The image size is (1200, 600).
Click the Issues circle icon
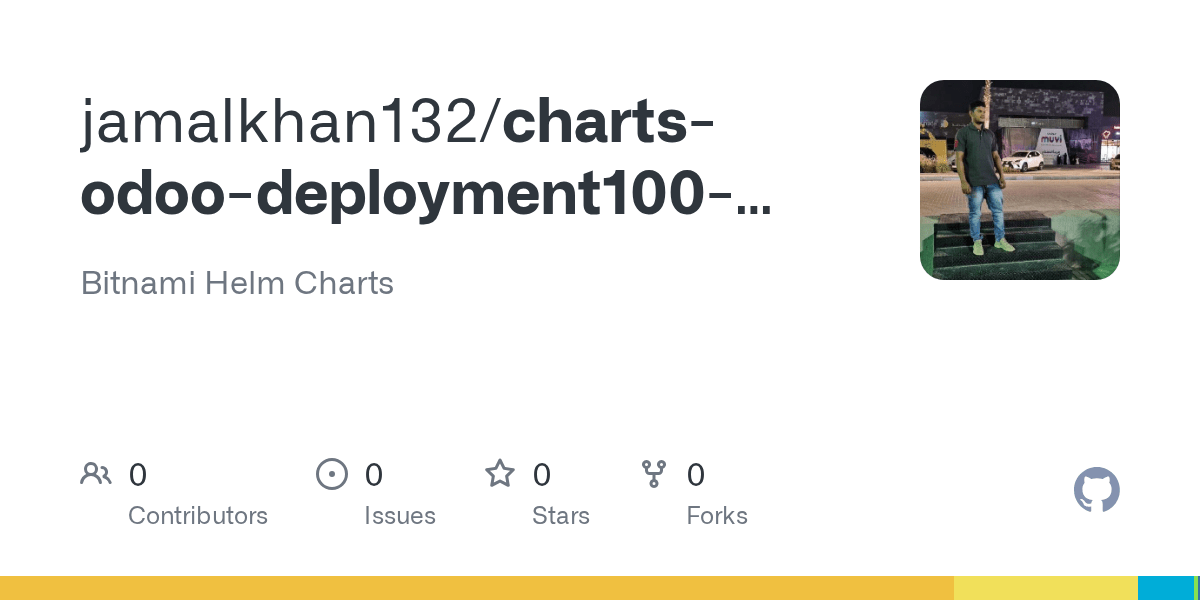[x=331, y=474]
